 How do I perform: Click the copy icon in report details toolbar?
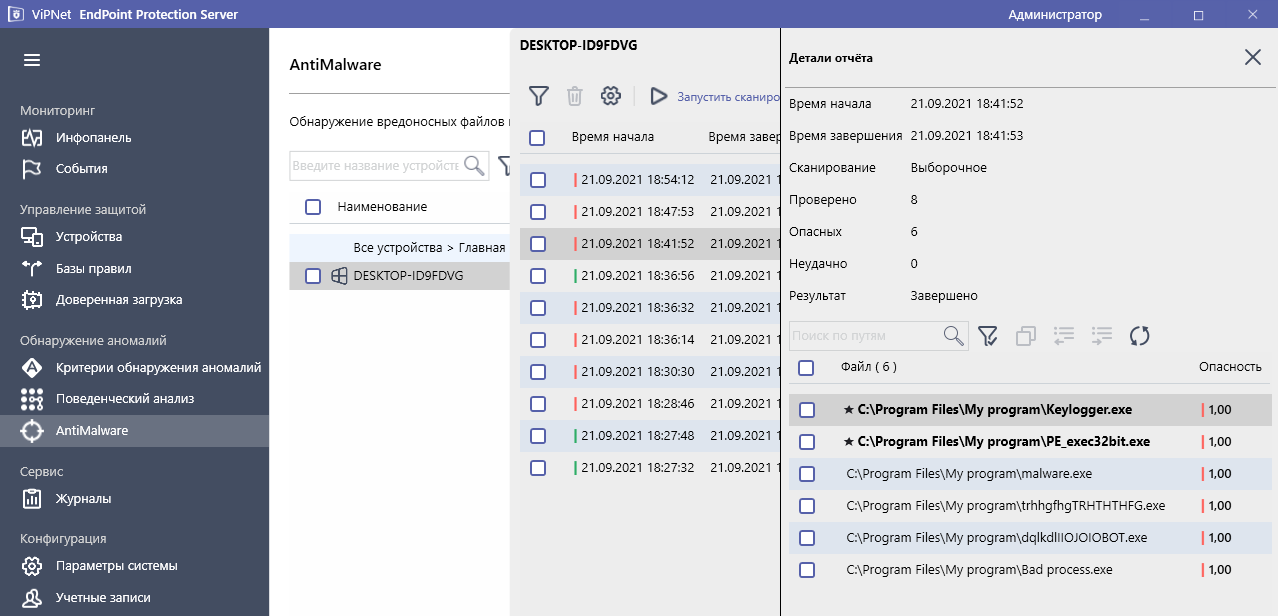coord(1025,336)
